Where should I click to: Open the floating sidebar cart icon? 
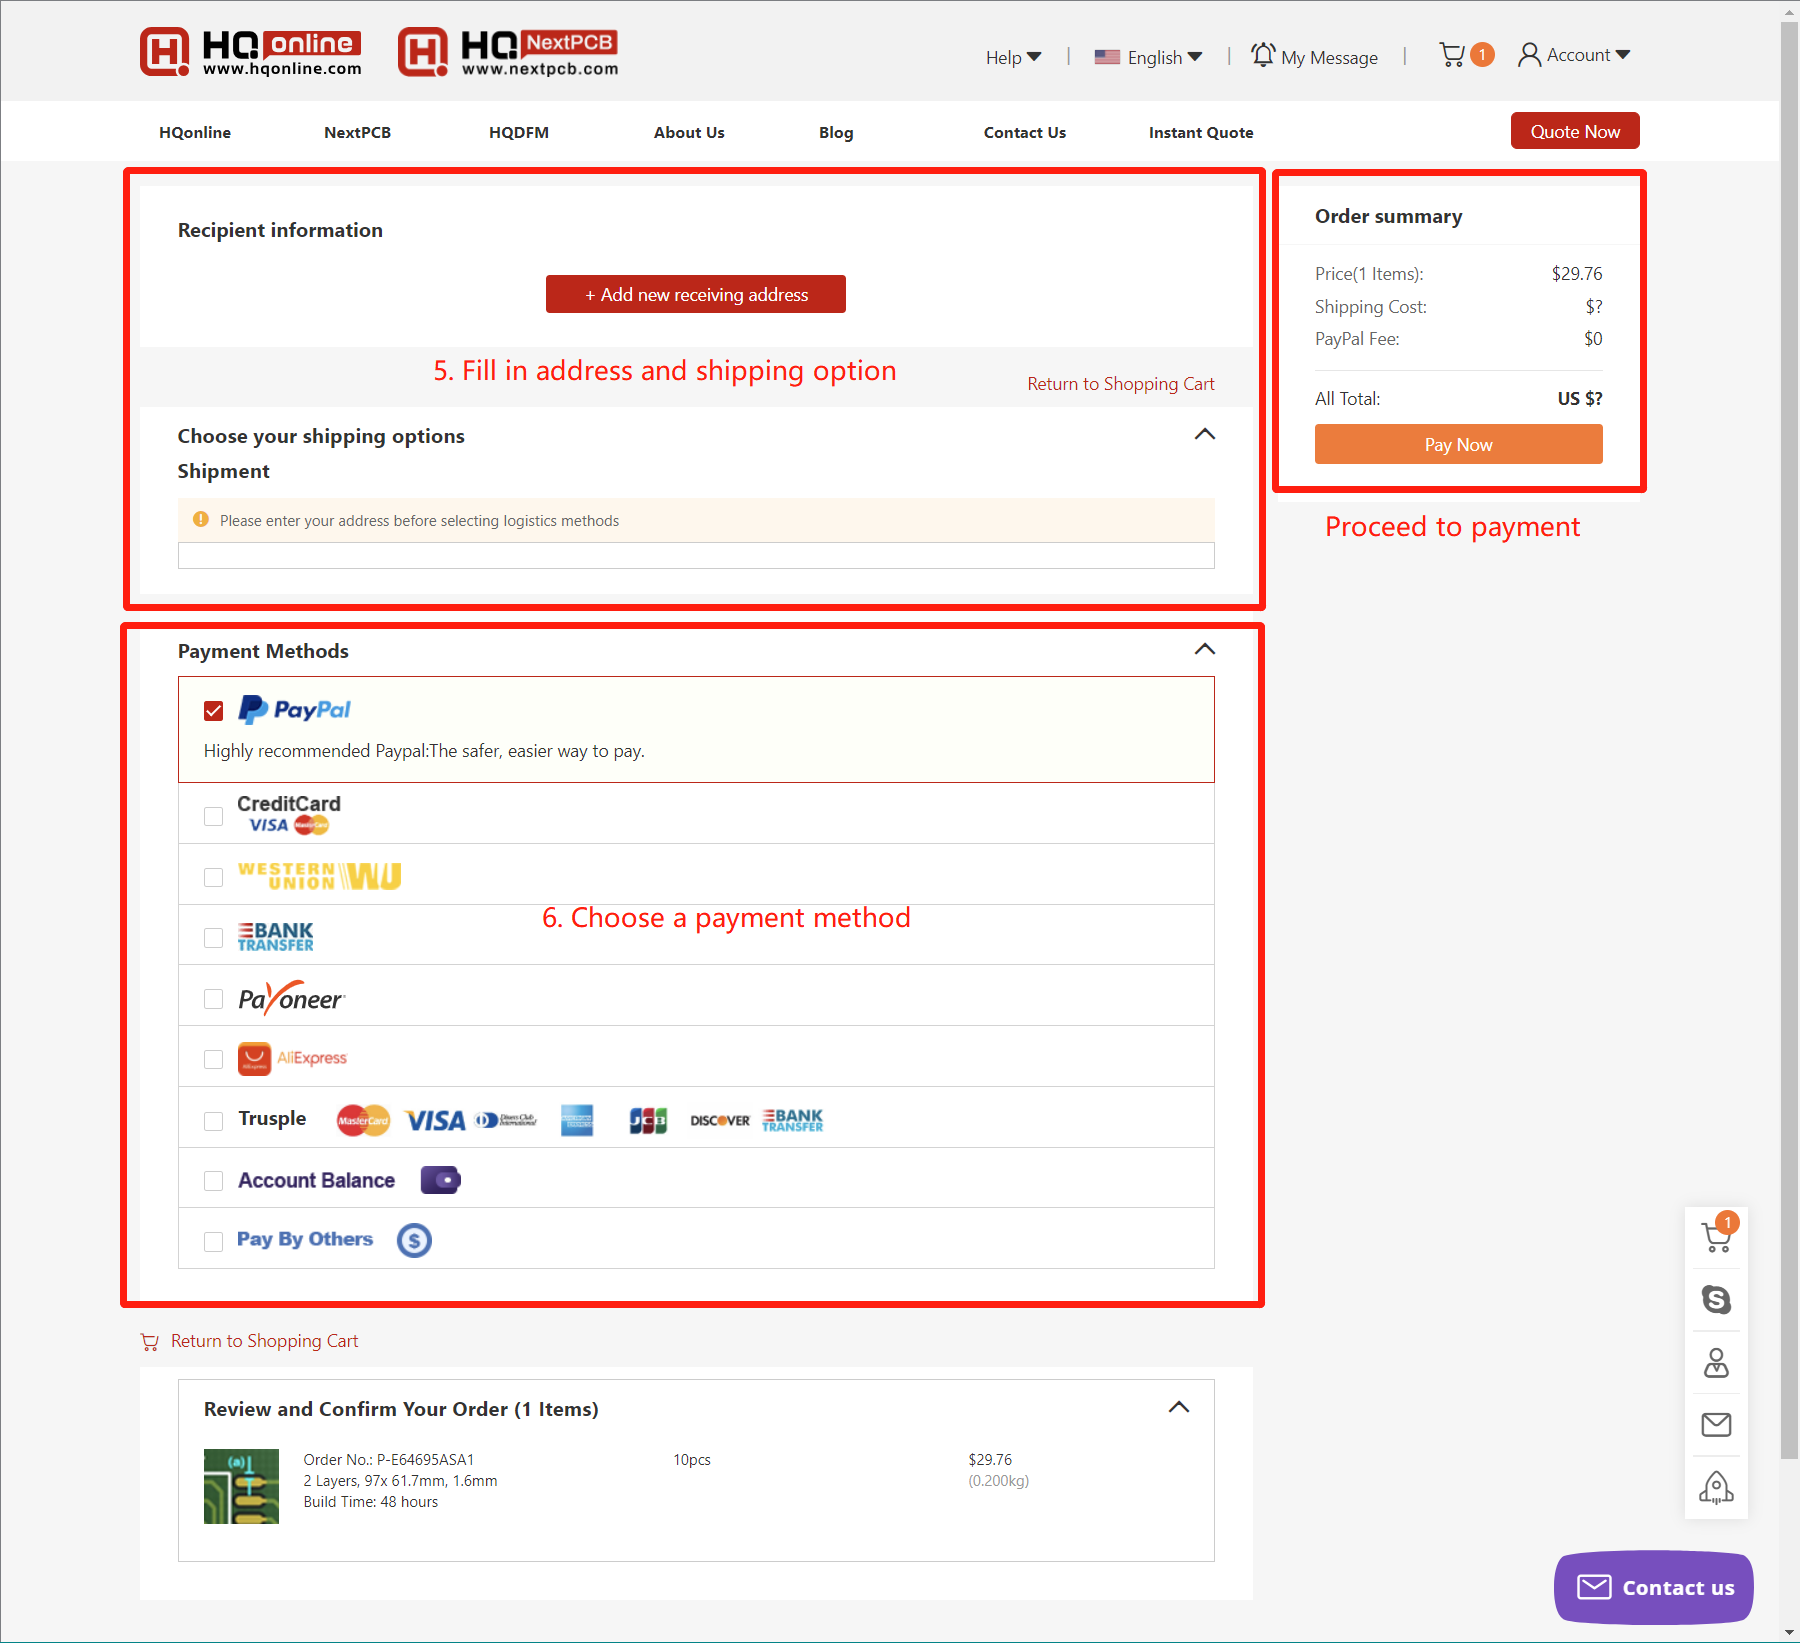pyautogui.click(x=1717, y=1237)
